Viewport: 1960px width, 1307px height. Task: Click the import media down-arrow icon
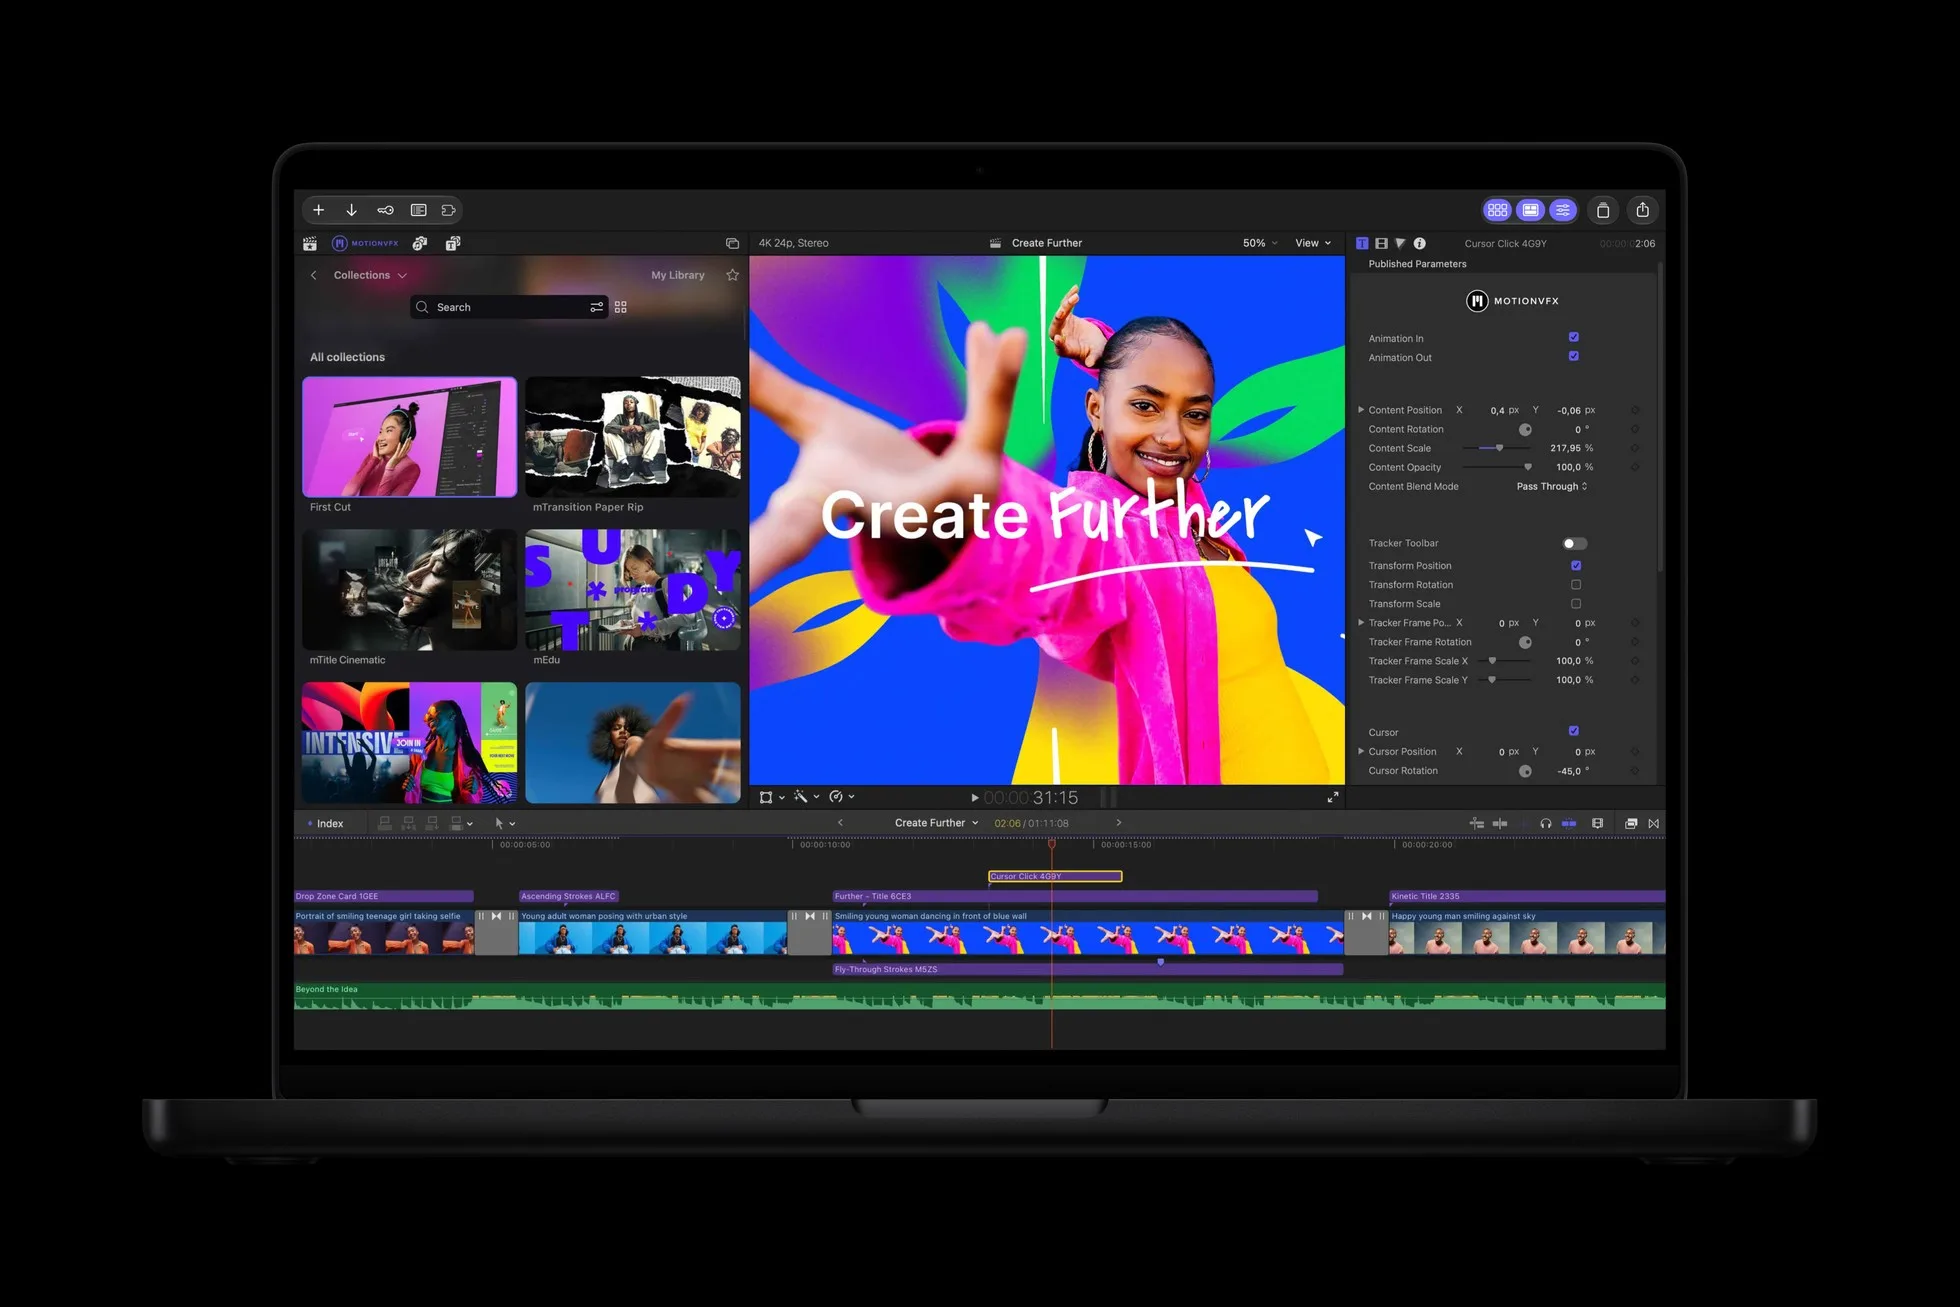[x=351, y=210]
